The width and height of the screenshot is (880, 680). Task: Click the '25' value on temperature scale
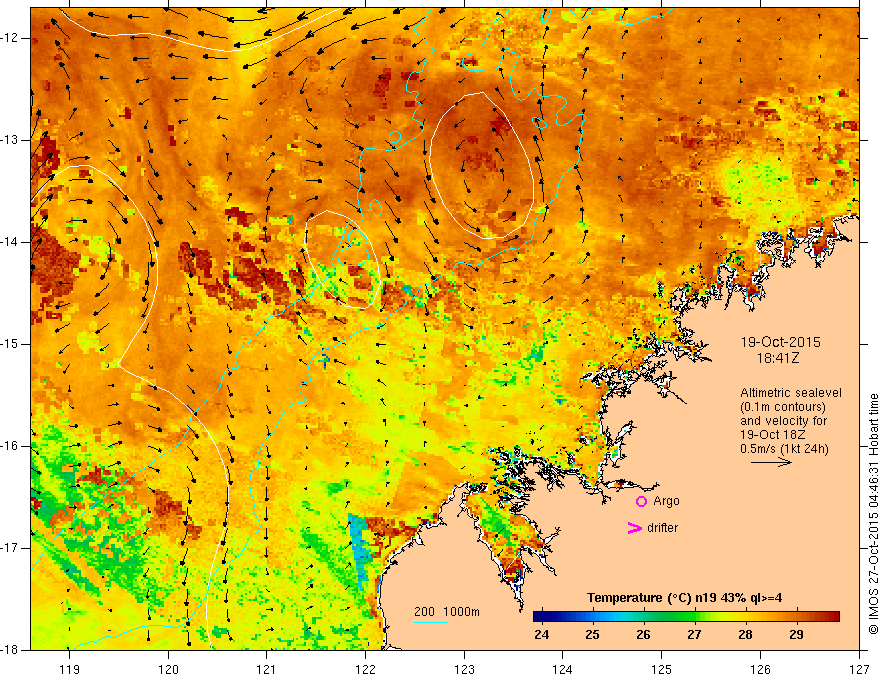click(592, 635)
